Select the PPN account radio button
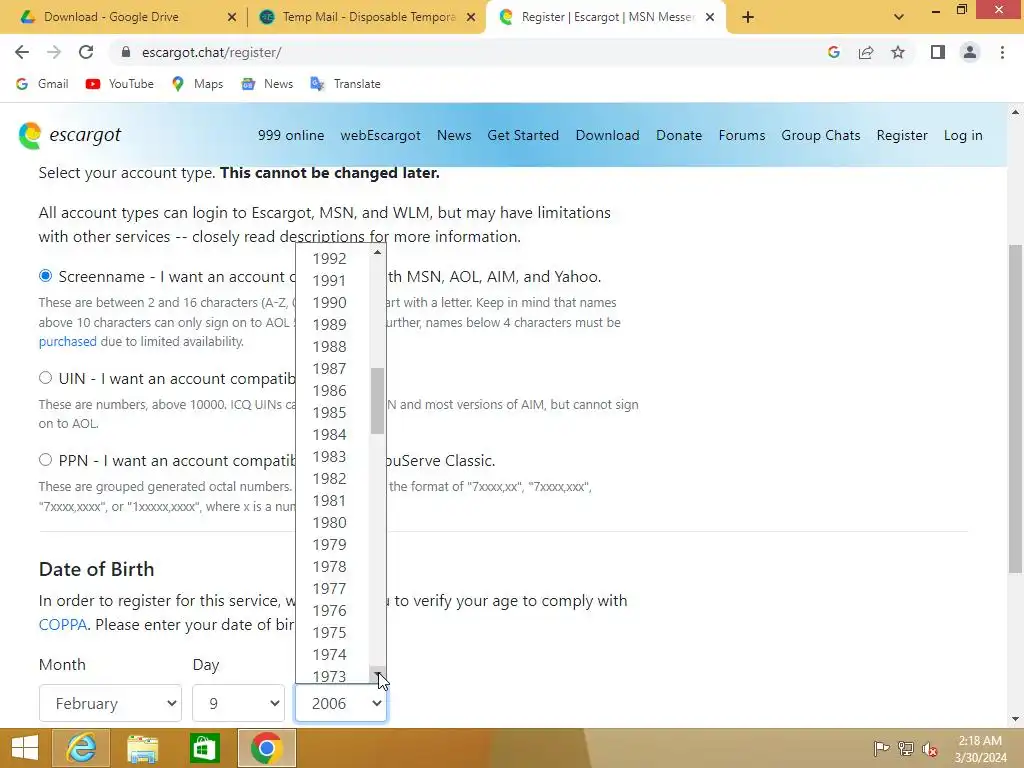This screenshot has width=1024, height=768. [45, 460]
